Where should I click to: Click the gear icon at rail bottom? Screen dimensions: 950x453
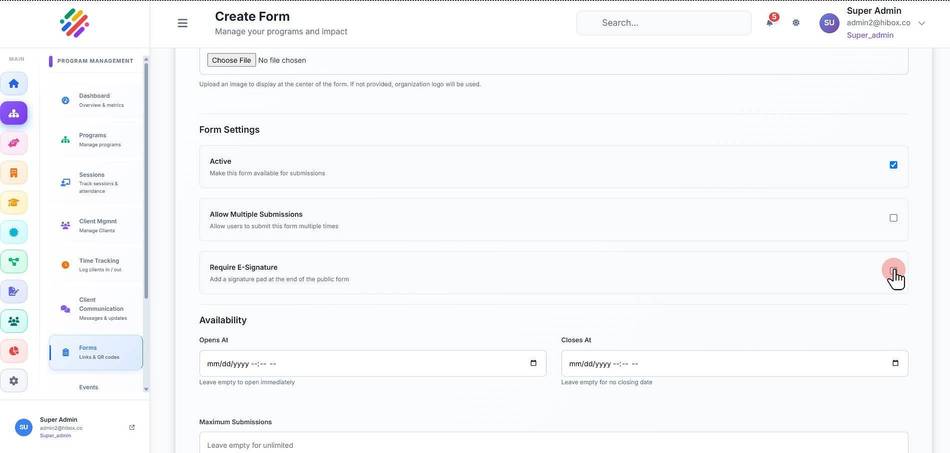click(14, 381)
